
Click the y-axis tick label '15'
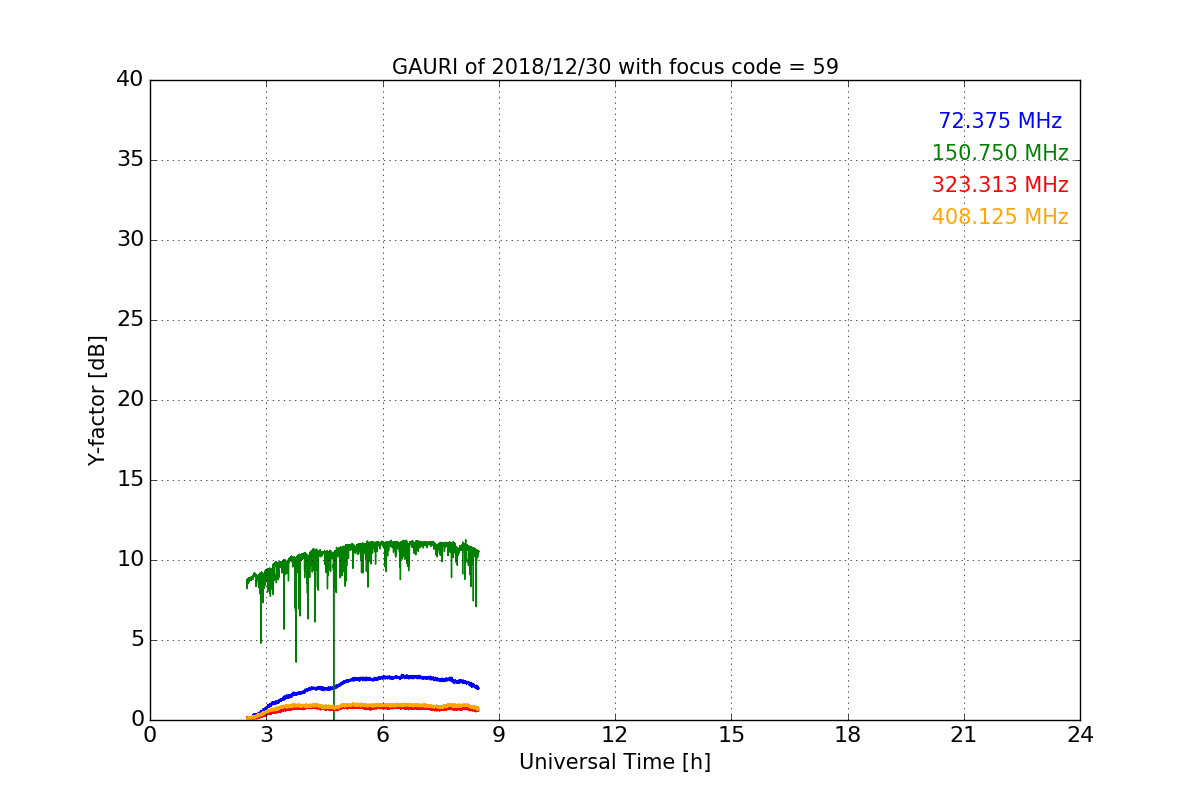(130, 480)
